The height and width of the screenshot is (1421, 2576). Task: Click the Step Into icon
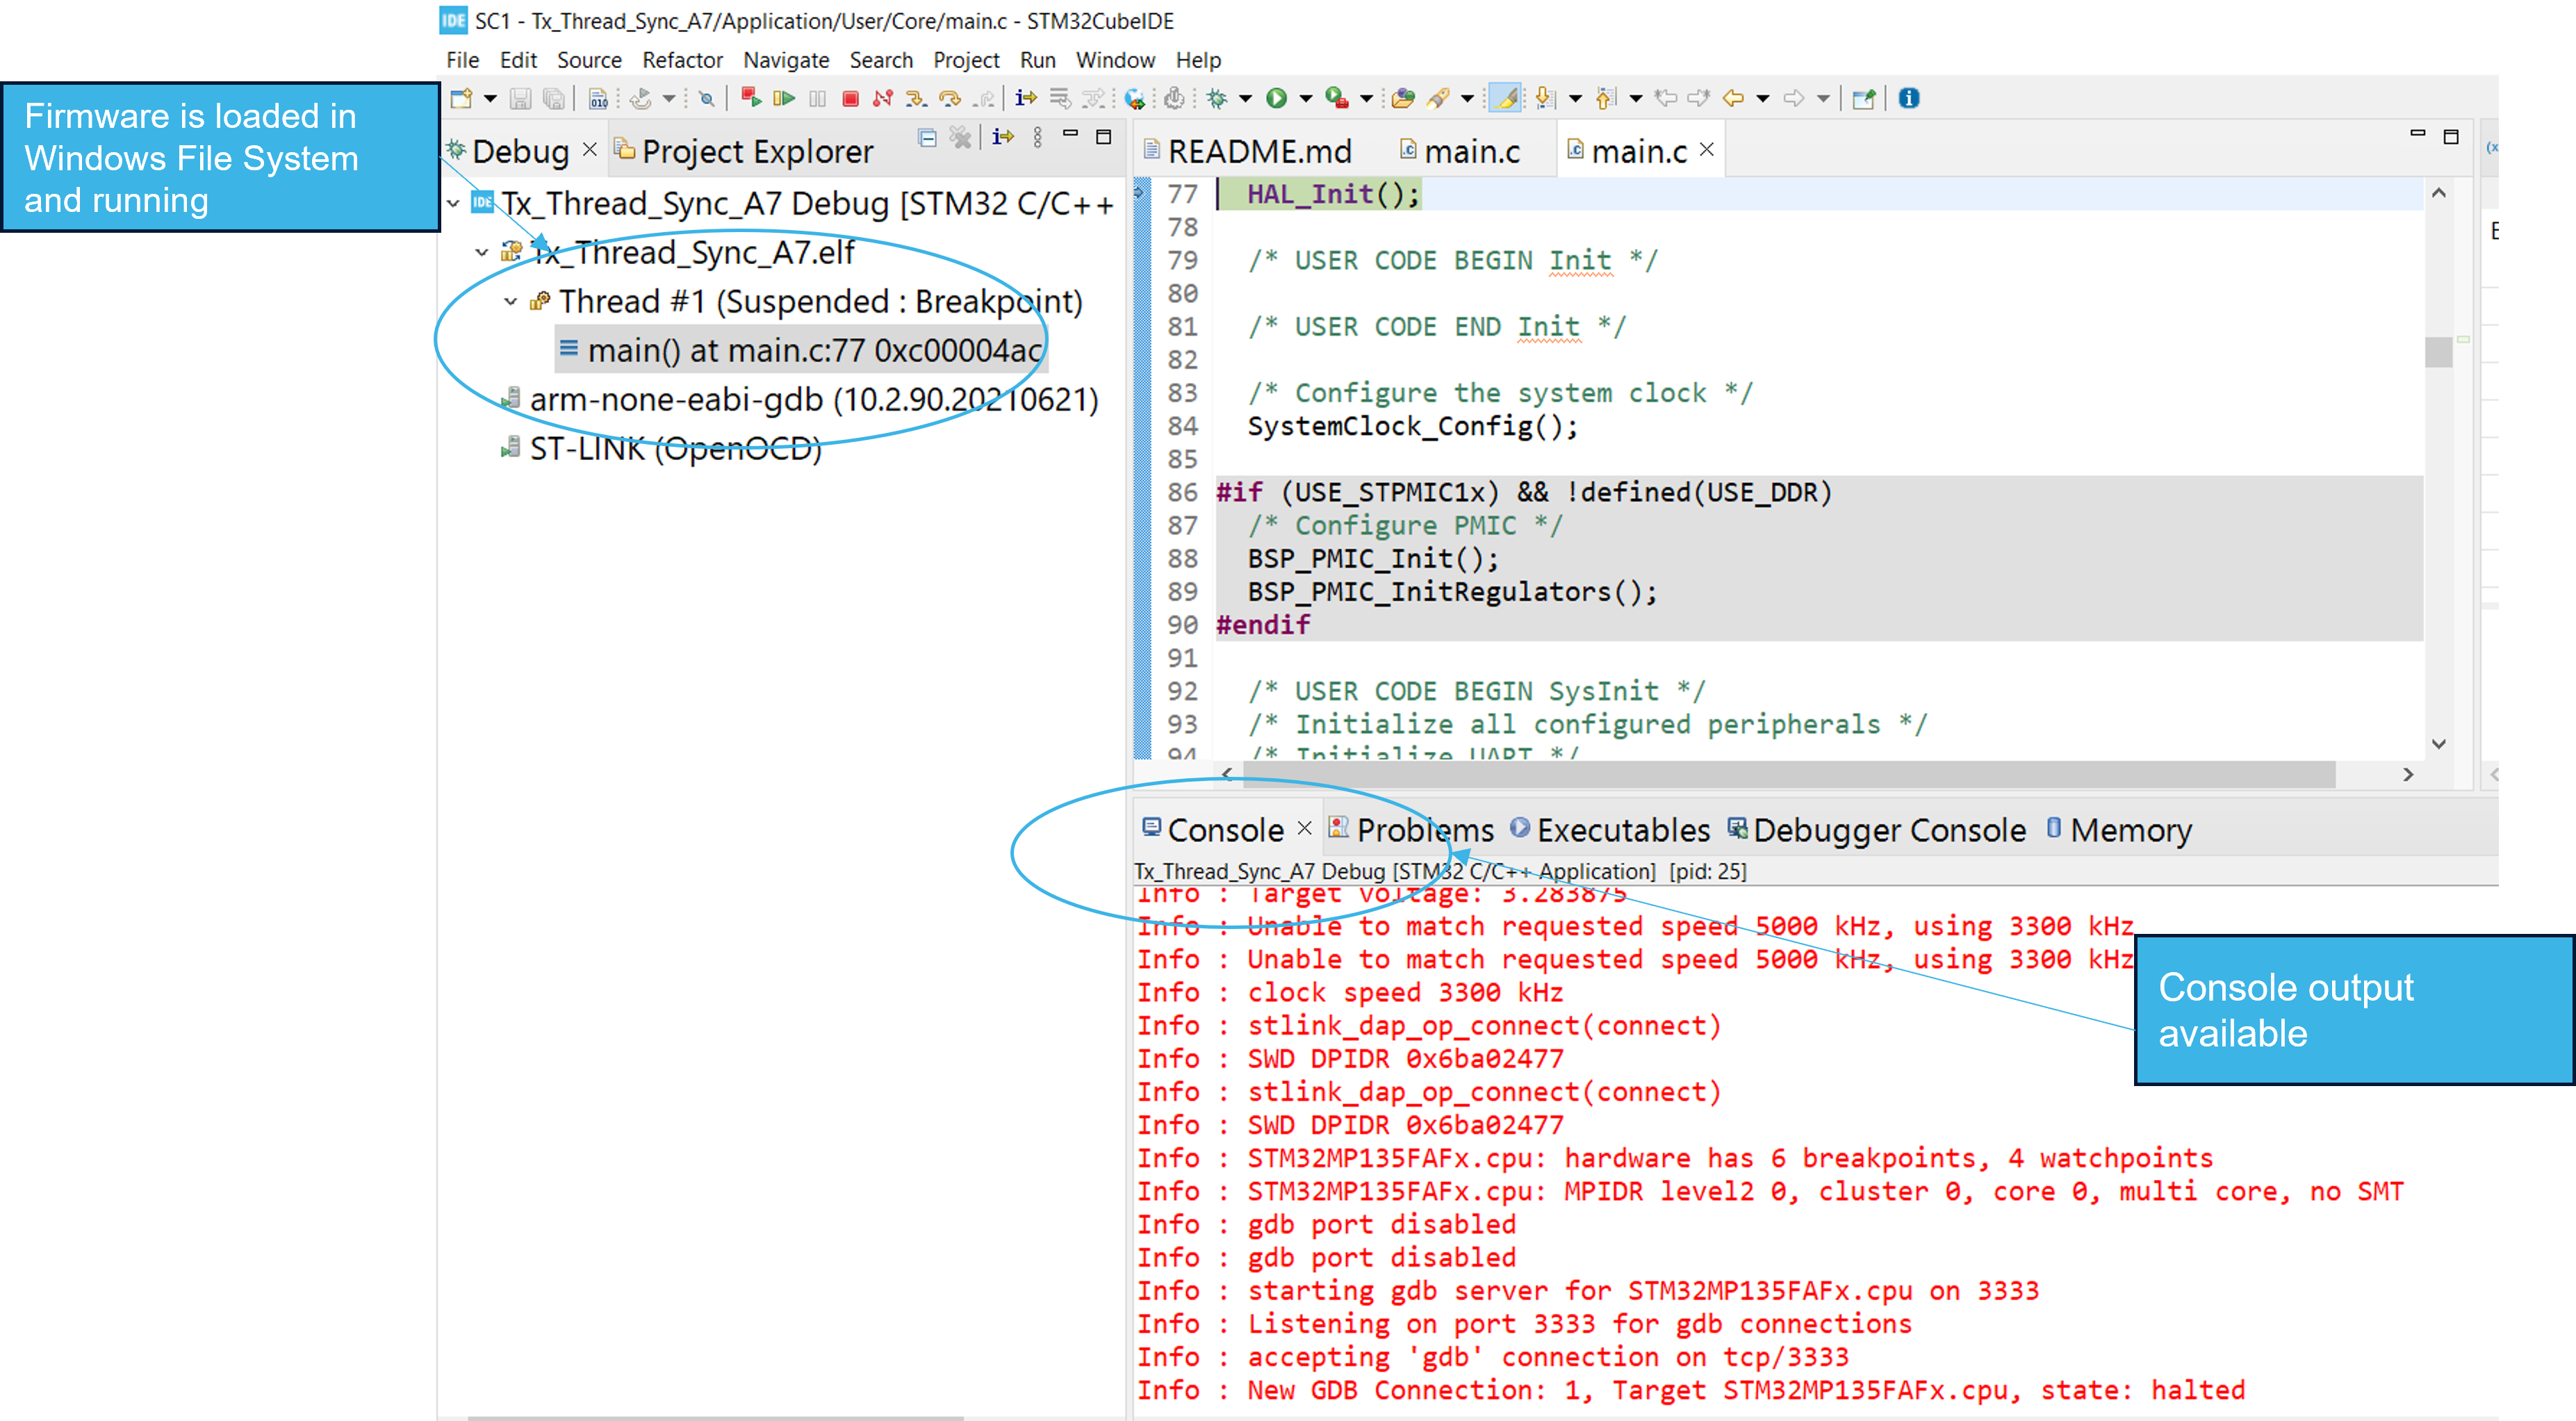(915, 98)
